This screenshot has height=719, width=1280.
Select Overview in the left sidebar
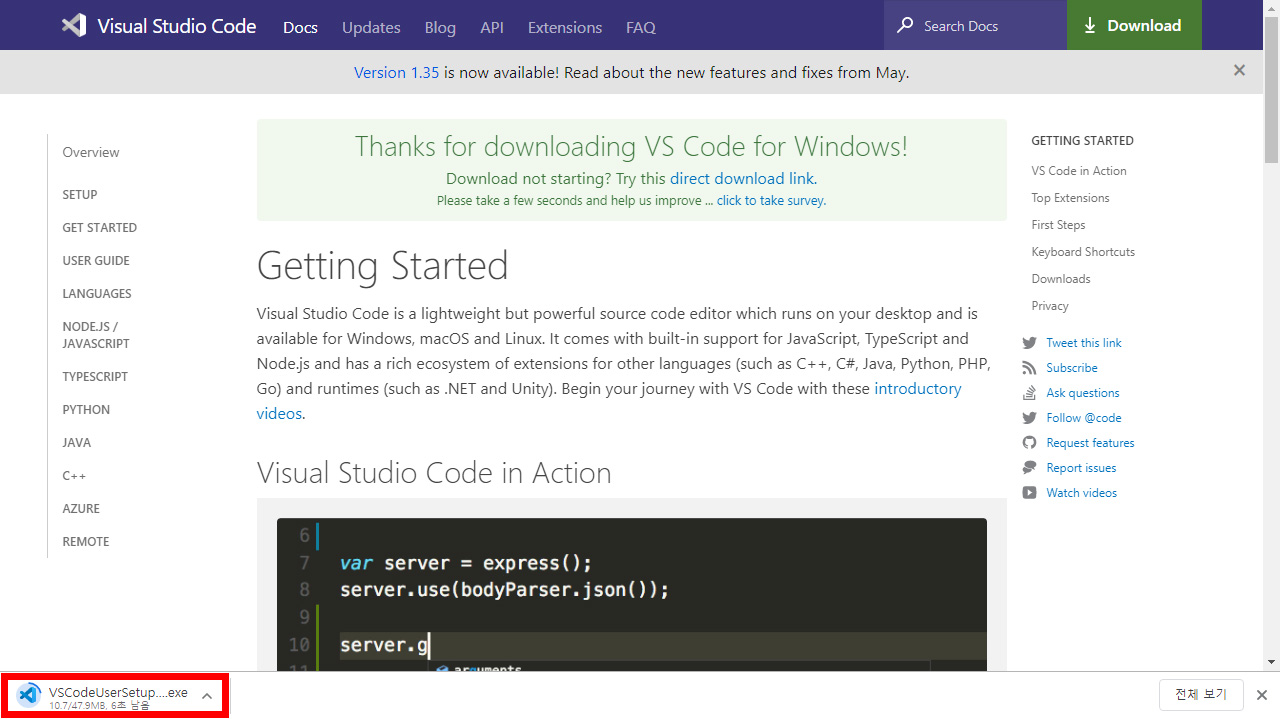click(x=91, y=152)
